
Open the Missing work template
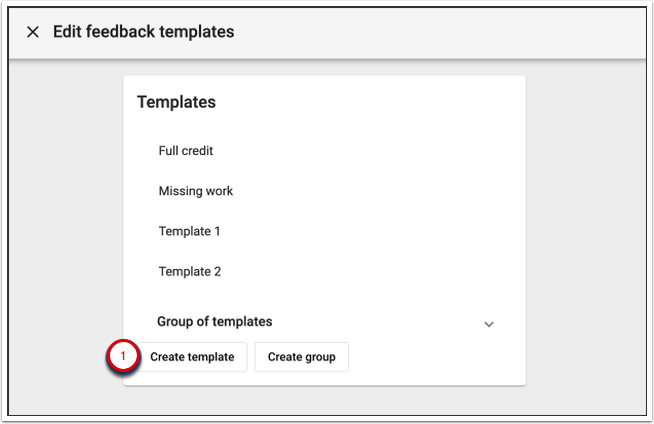point(196,191)
